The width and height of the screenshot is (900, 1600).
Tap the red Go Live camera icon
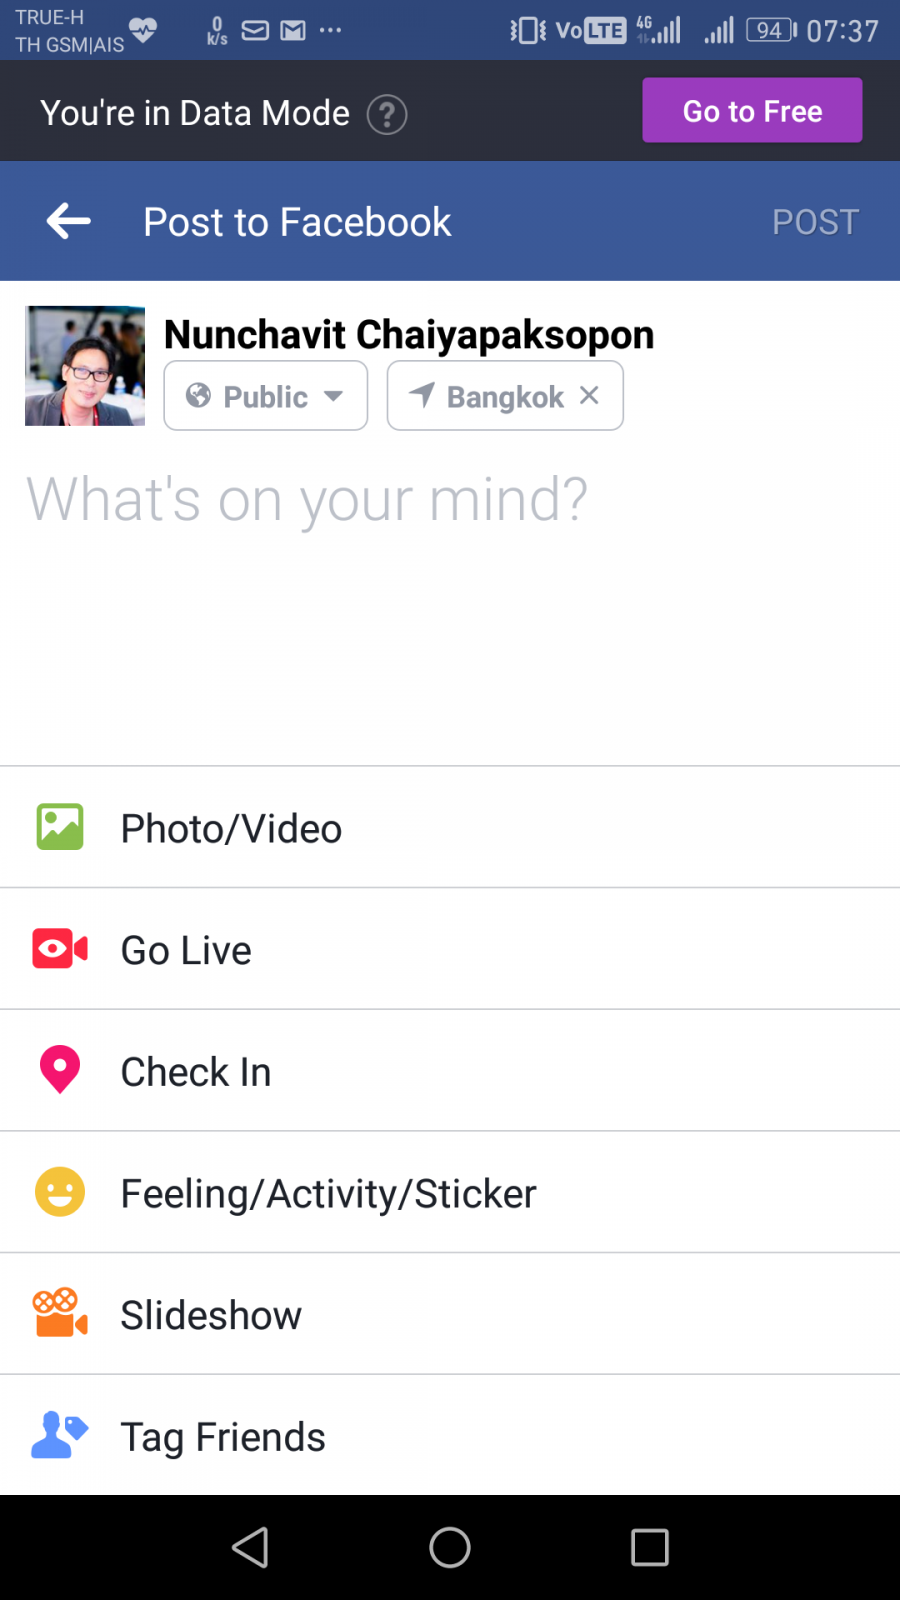click(60, 949)
